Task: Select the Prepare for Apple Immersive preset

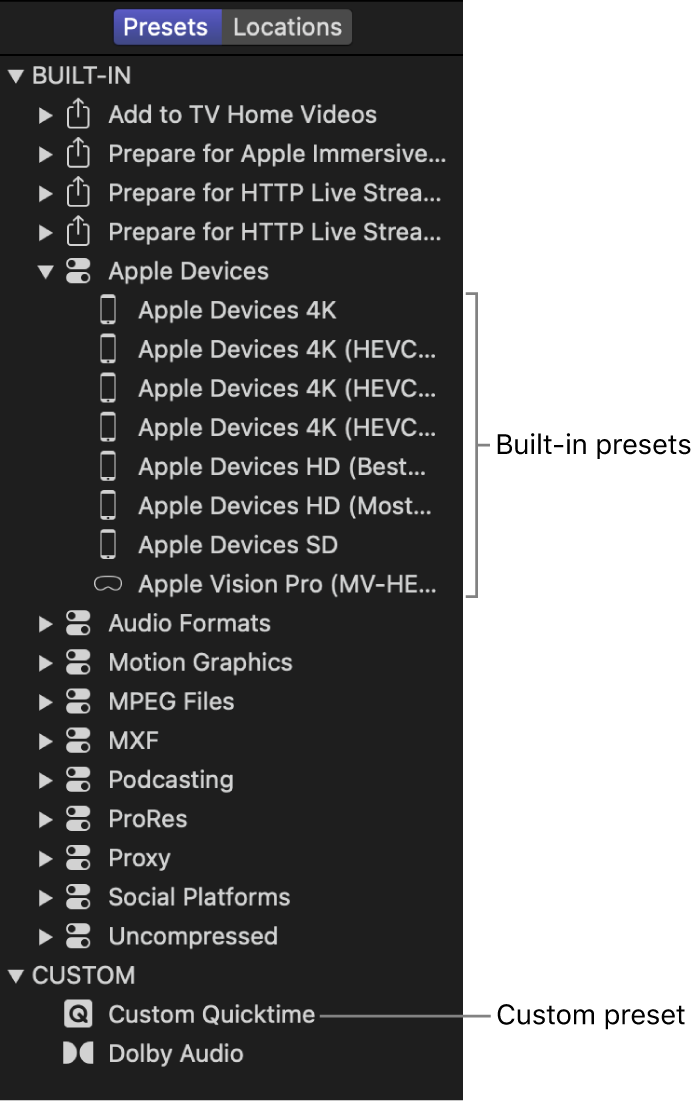Action: (277, 154)
